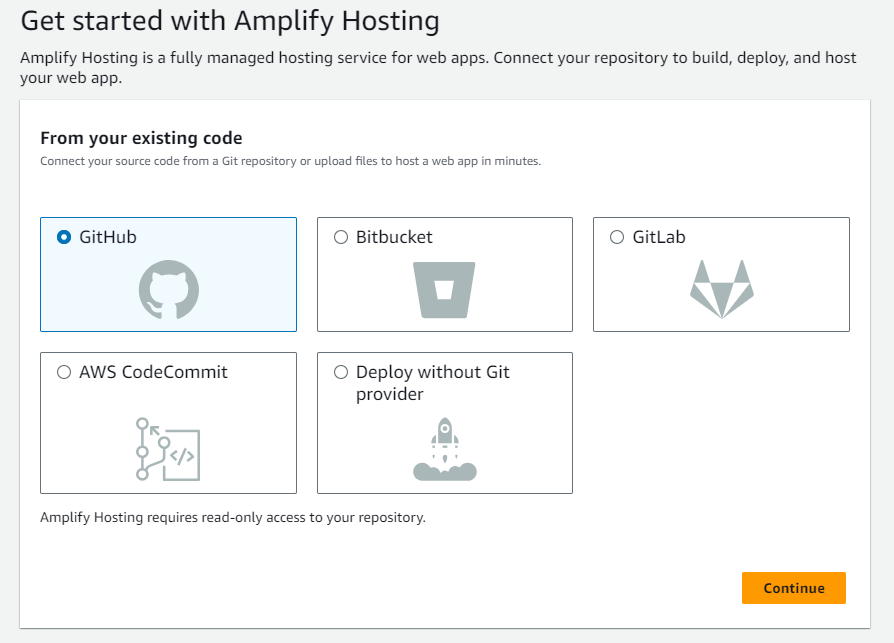Choose the Bitbucket radio button
This screenshot has height=643, width=894.
coord(341,238)
